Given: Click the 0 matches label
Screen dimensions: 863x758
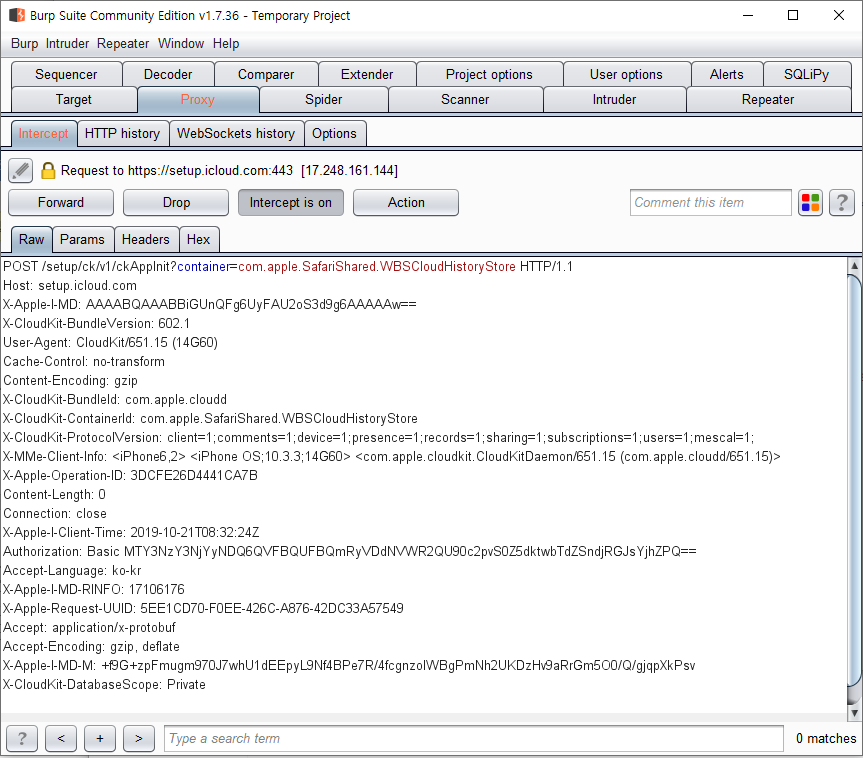Looking at the screenshot, I should (x=826, y=738).
